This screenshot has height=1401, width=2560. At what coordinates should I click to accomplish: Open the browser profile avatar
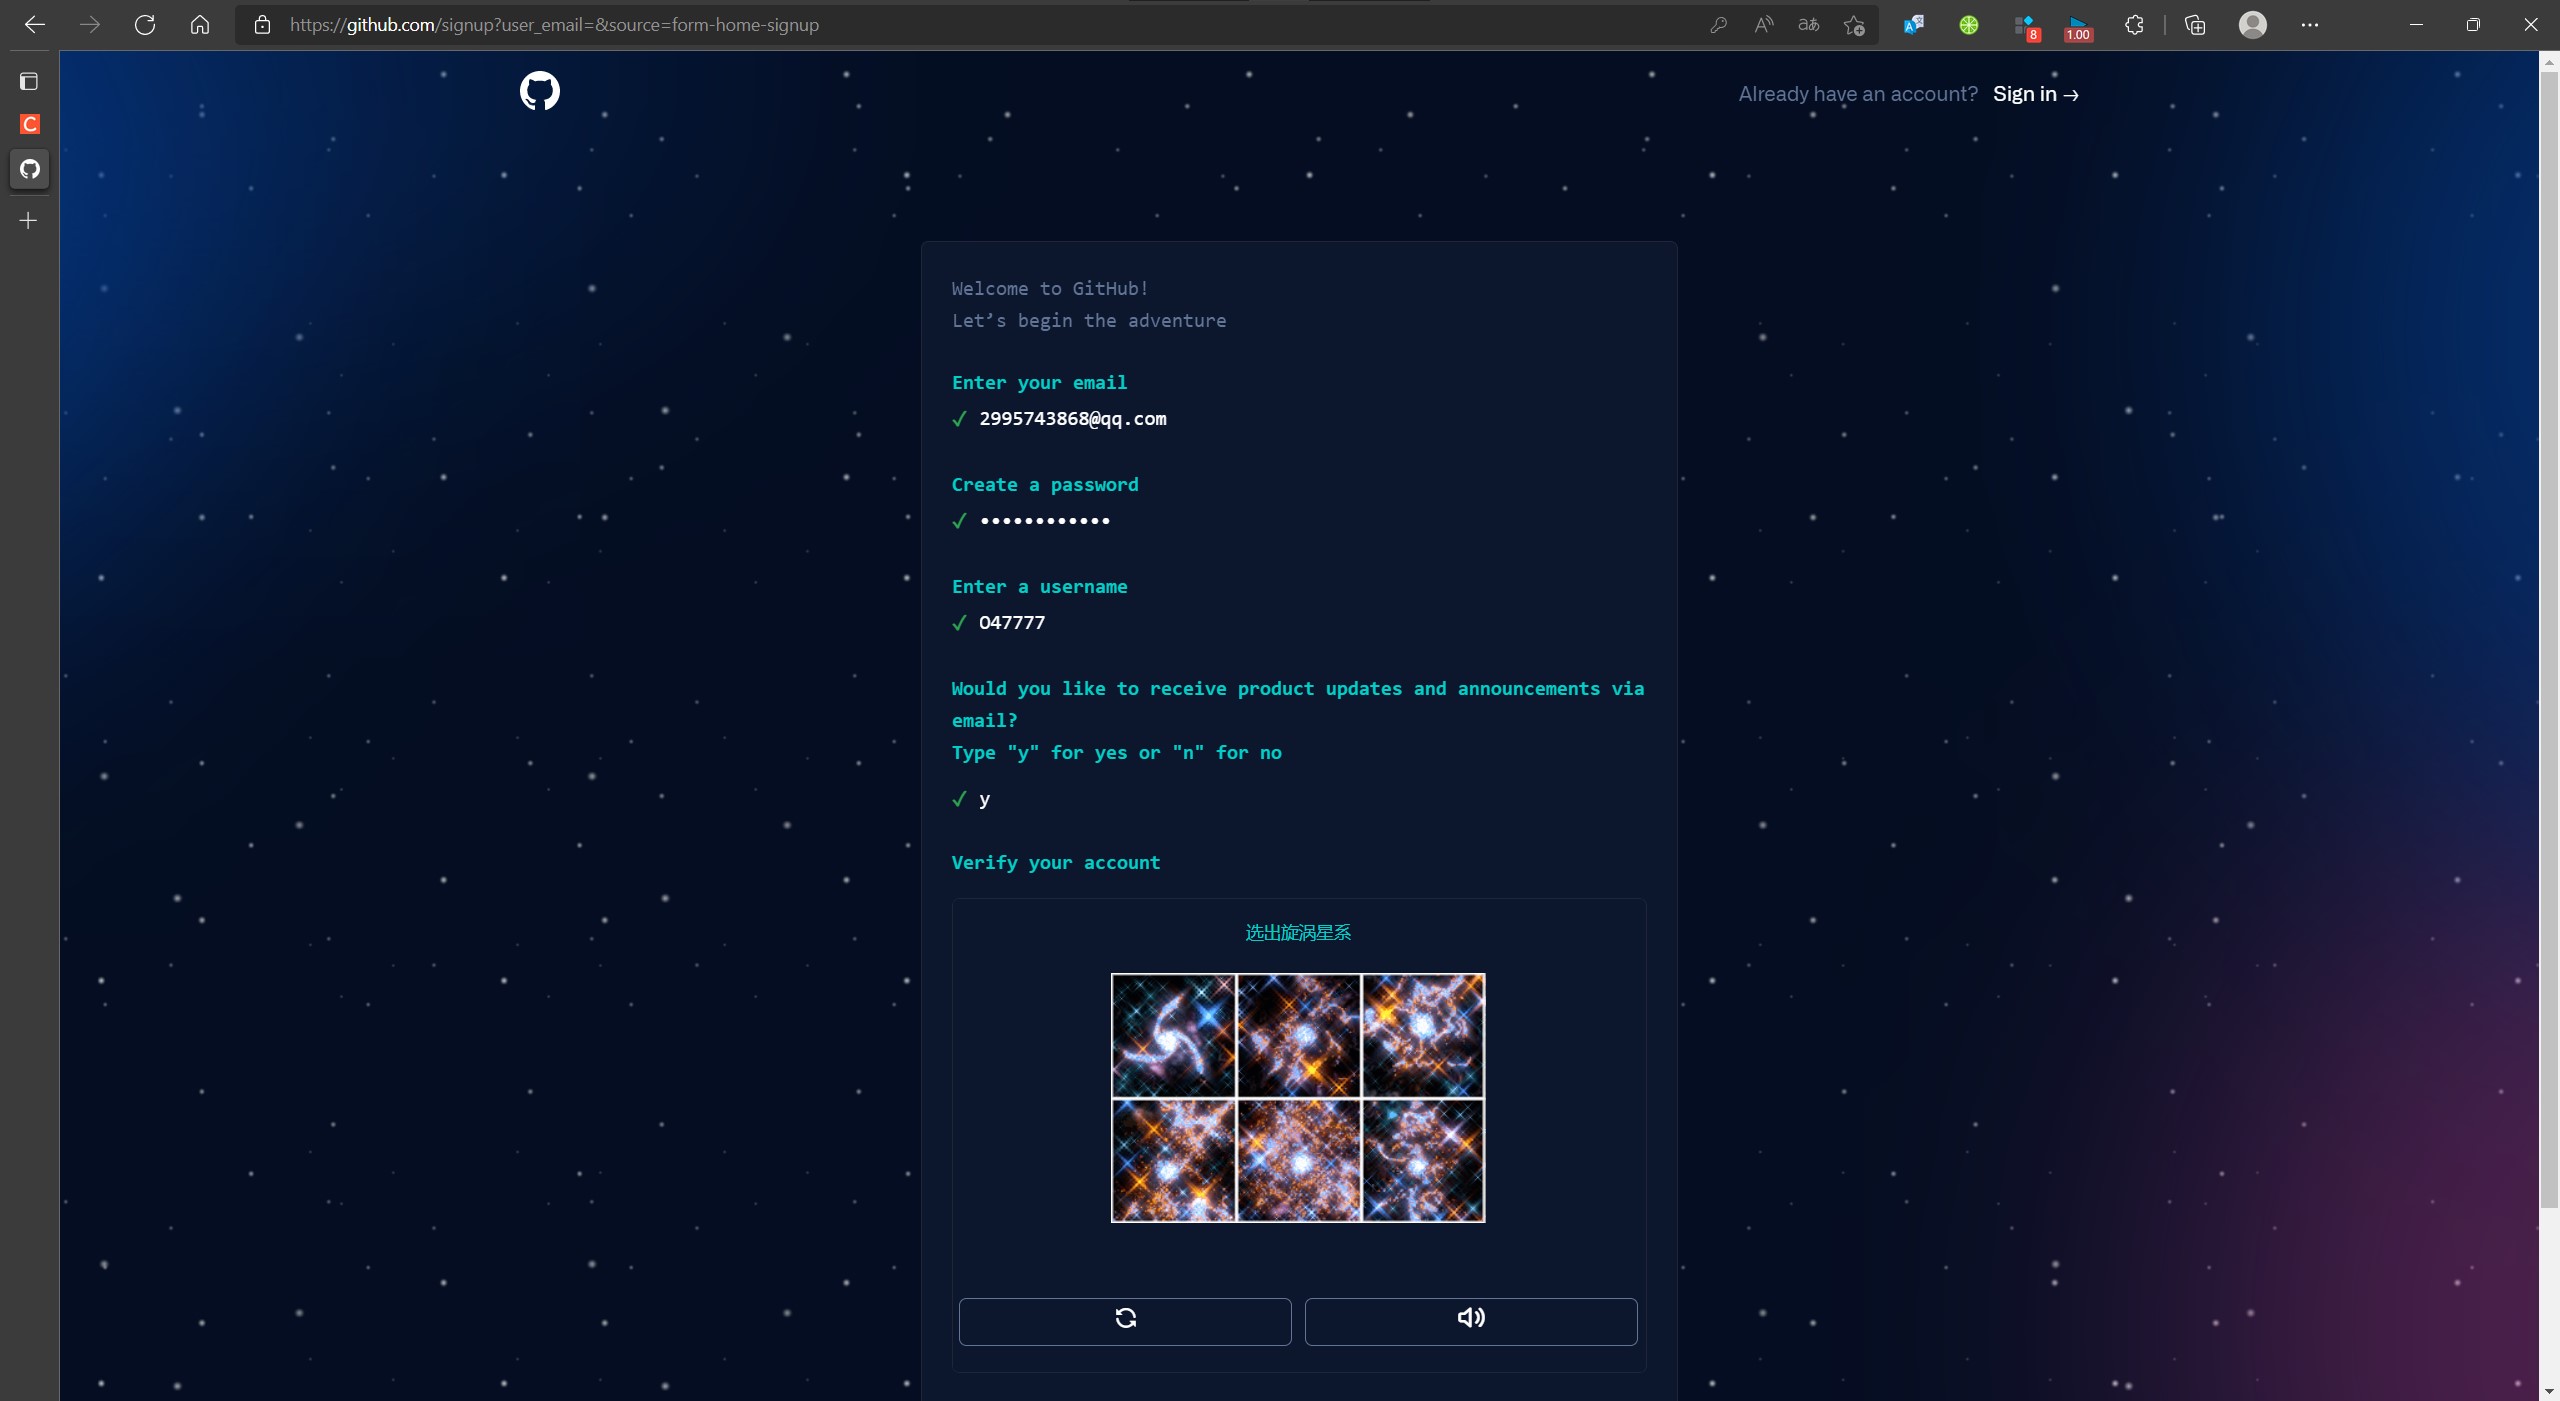point(2252,25)
